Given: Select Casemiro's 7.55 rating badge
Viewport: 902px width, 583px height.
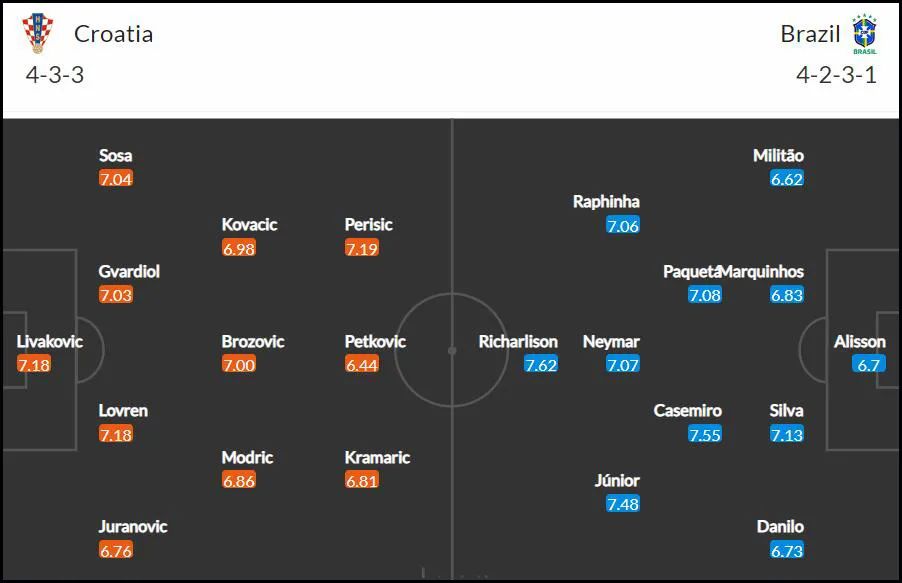Looking at the screenshot, I should (705, 435).
